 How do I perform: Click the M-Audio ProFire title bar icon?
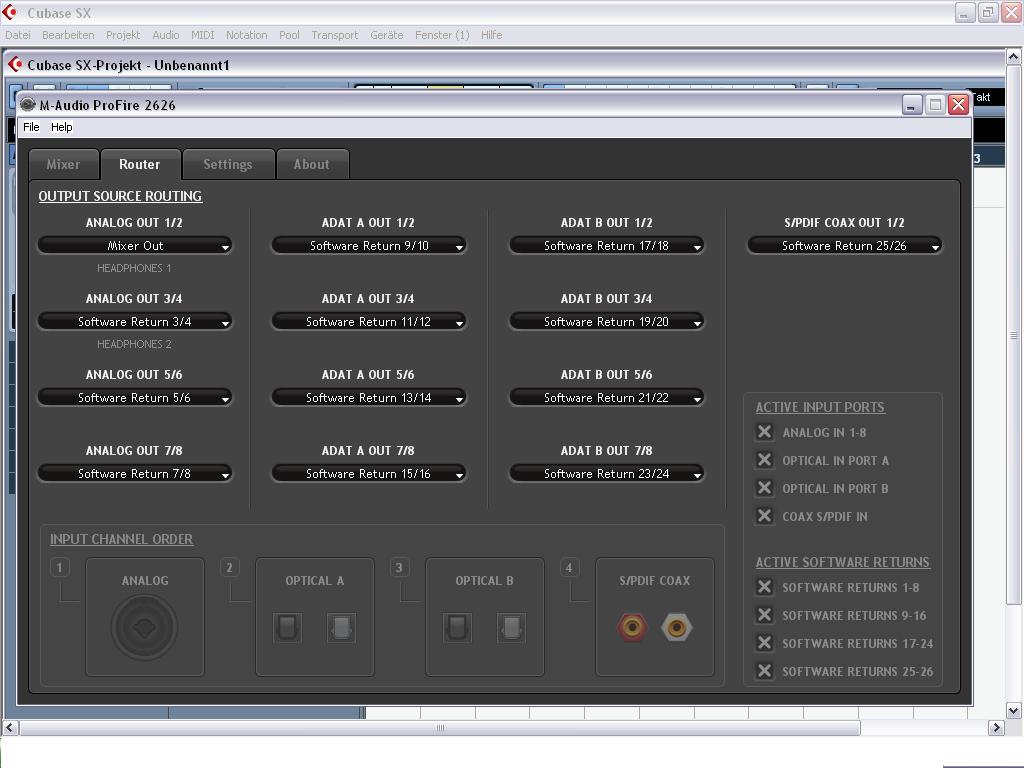click(x=27, y=104)
